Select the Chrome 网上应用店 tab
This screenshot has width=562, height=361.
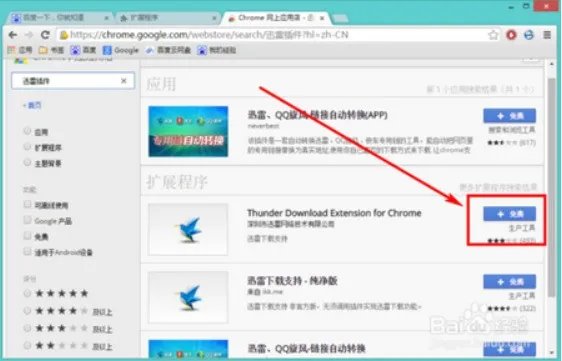pyautogui.click(x=276, y=18)
